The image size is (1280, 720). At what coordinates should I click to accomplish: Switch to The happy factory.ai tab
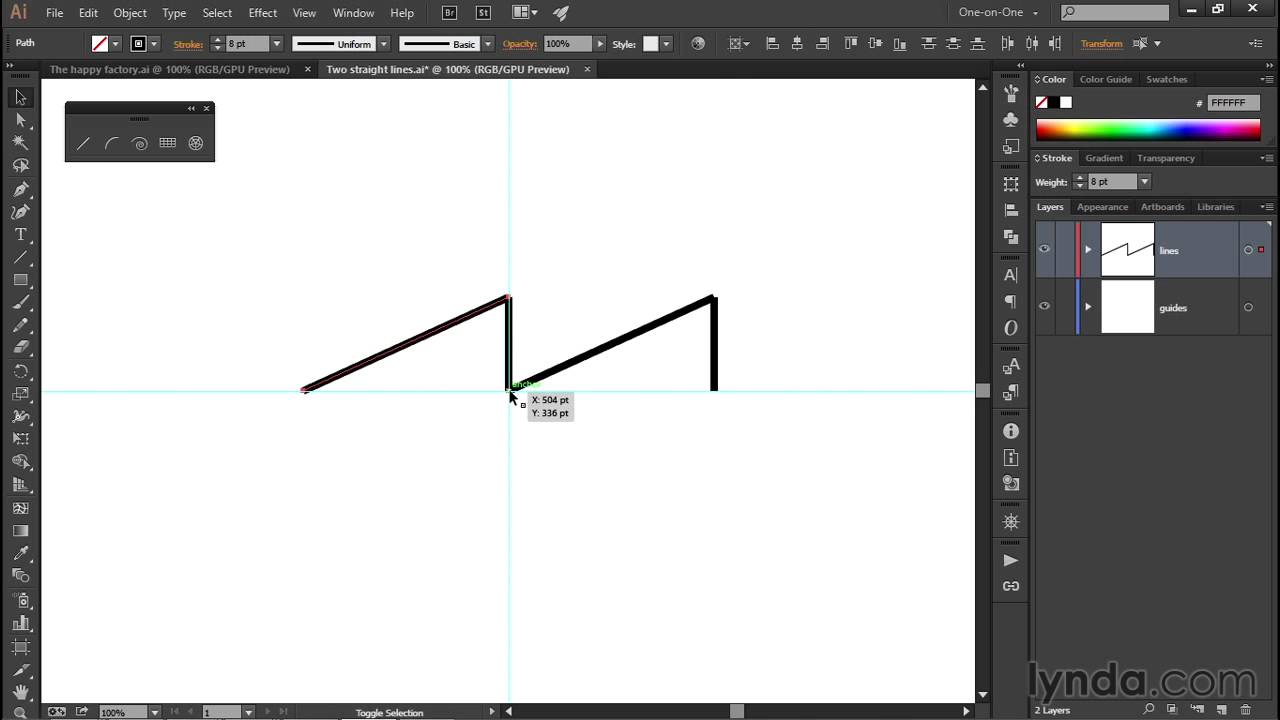tap(169, 69)
